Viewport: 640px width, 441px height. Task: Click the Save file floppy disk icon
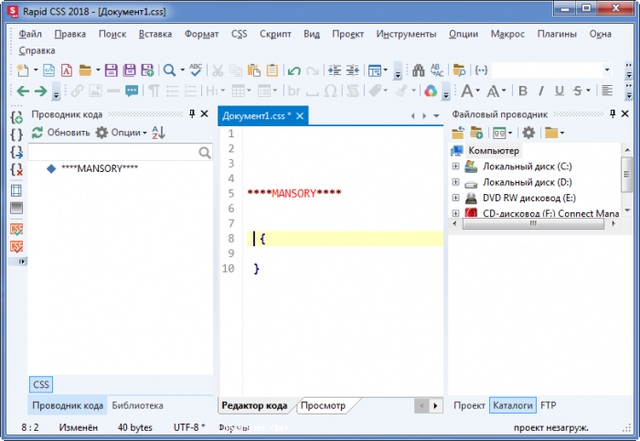tap(111, 71)
